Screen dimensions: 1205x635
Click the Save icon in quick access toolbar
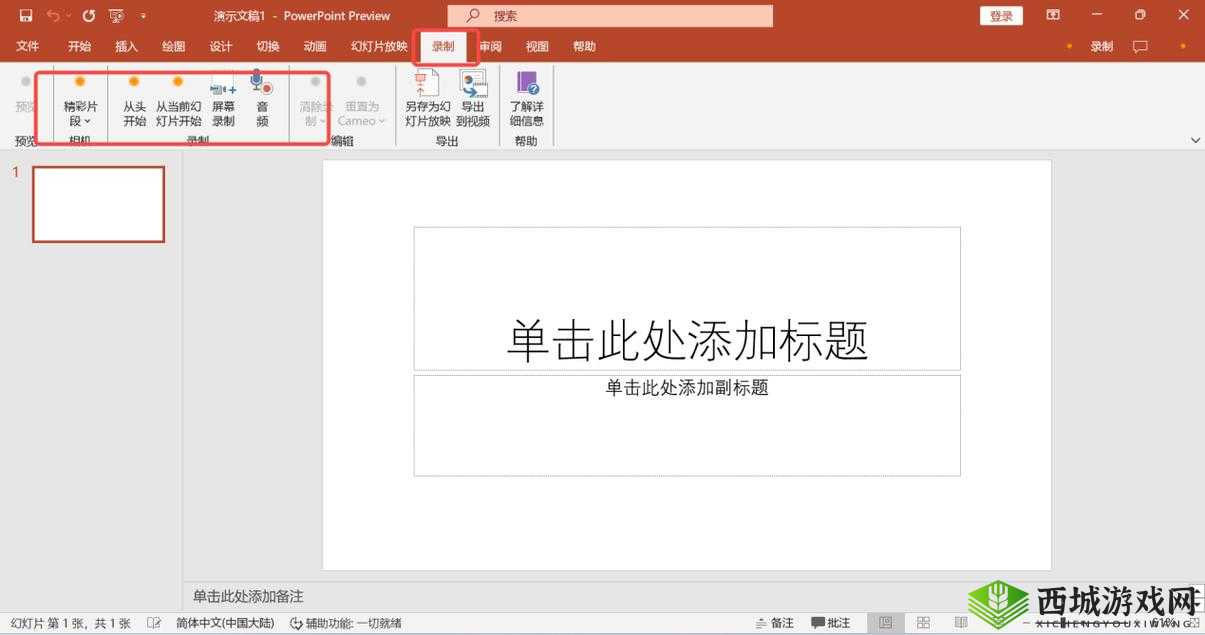pyautogui.click(x=25, y=15)
